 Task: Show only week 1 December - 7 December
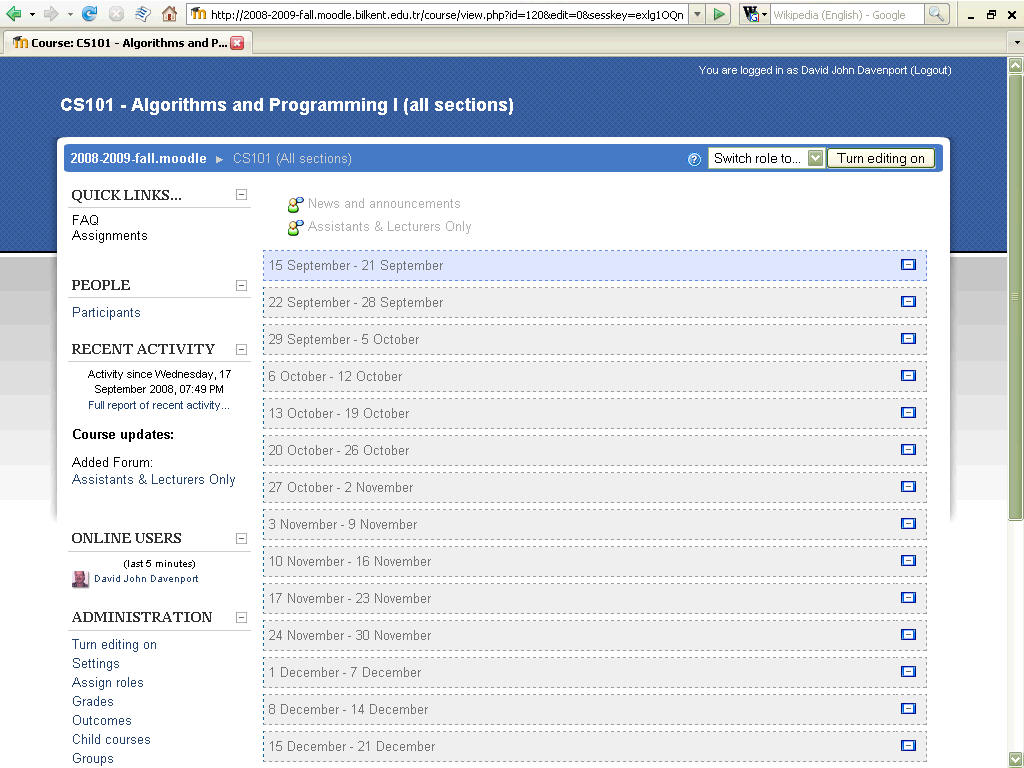pyautogui.click(x=908, y=671)
